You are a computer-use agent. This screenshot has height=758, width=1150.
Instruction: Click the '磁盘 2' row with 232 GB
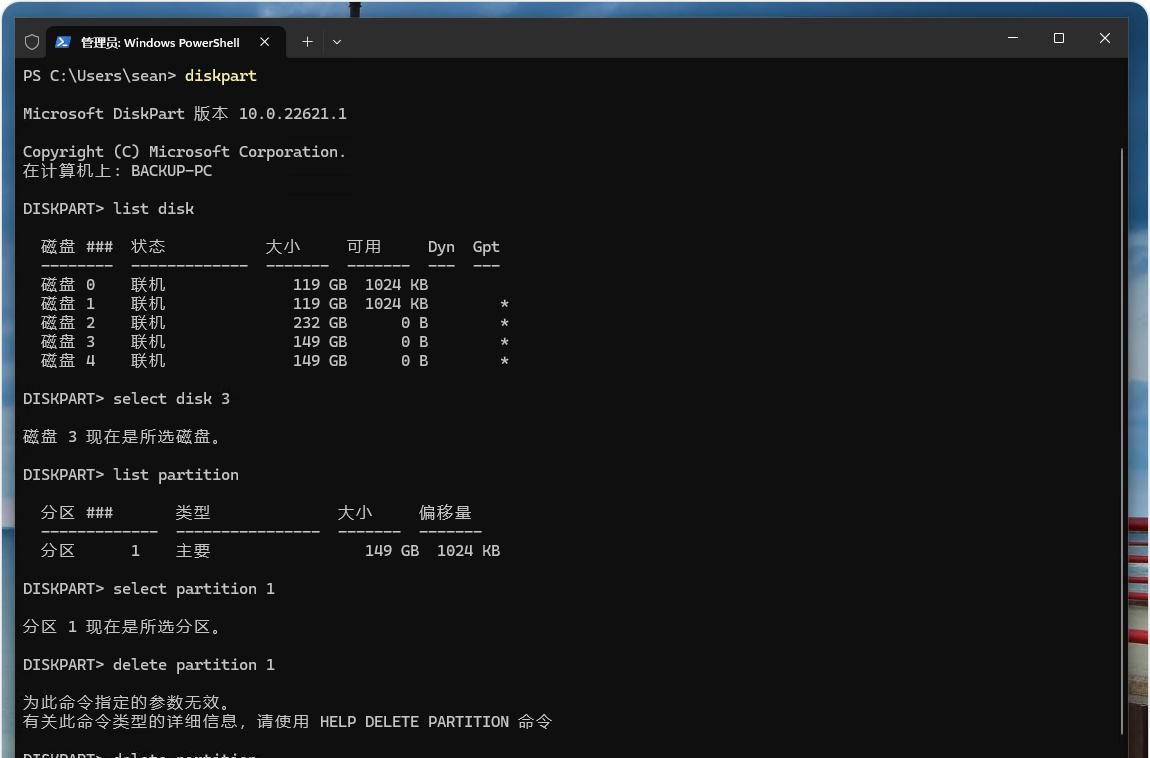[x=275, y=323]
